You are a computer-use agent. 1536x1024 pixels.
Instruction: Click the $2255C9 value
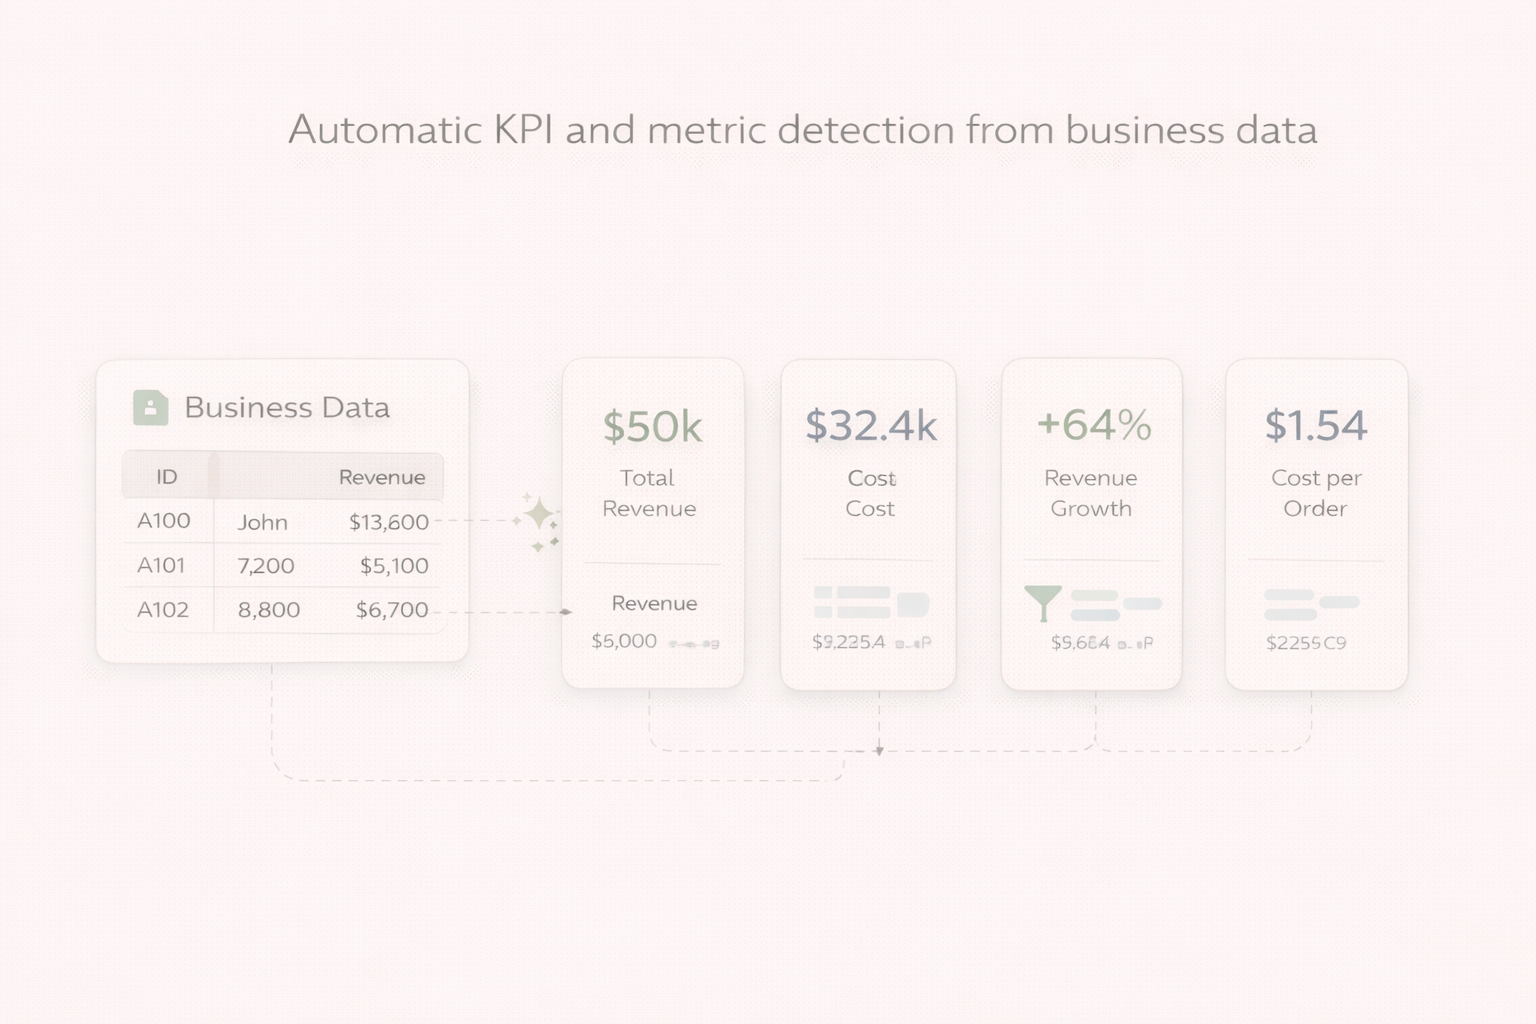coord(1306,643)
